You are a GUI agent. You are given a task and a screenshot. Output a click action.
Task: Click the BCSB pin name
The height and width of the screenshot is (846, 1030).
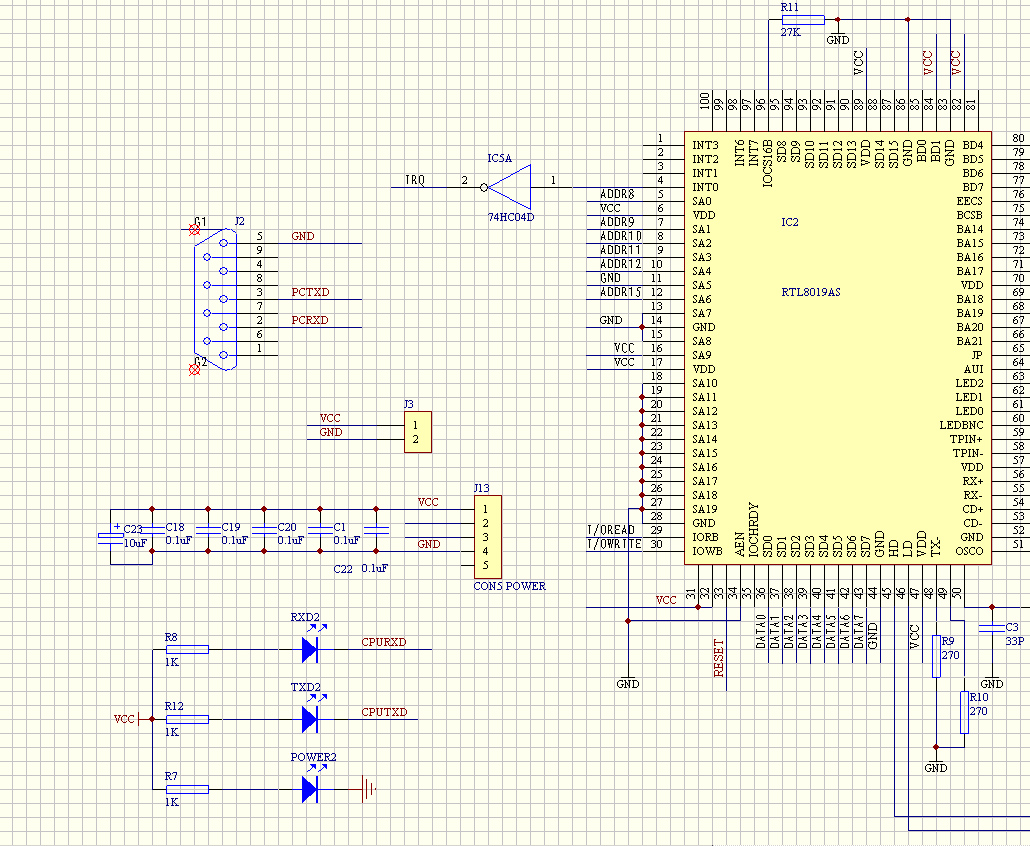click(970, 215)
